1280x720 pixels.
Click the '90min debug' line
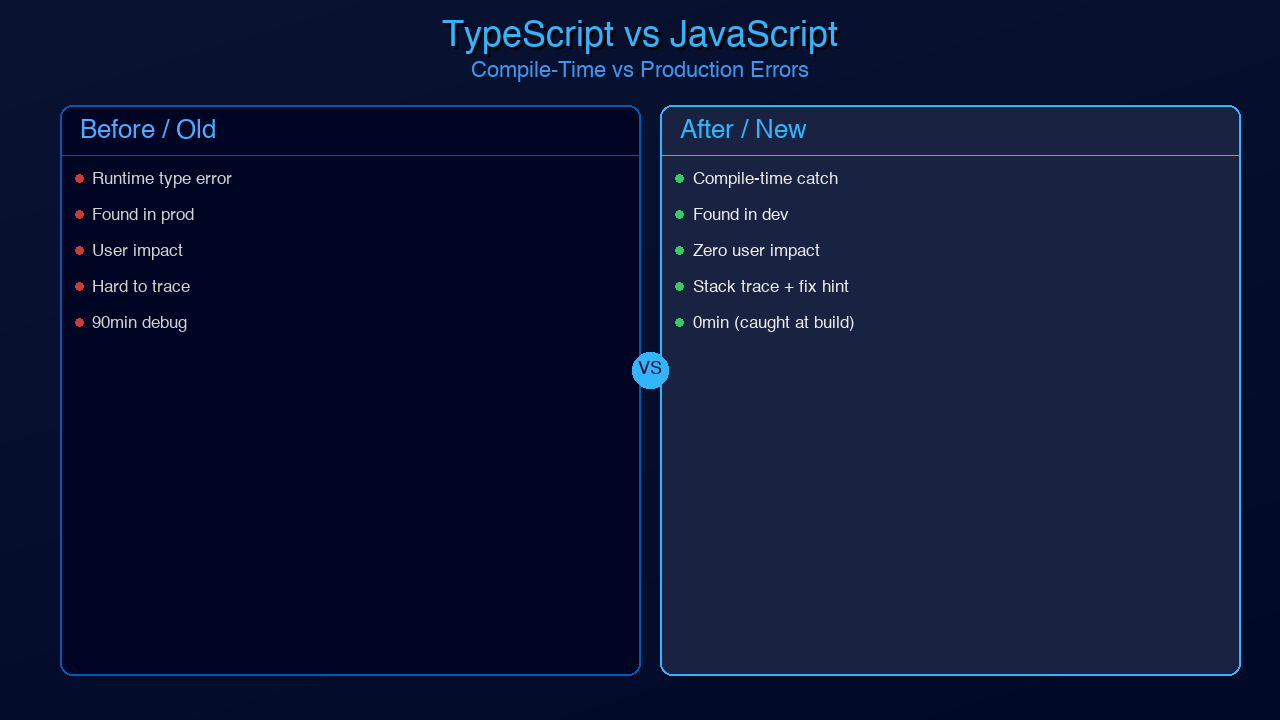point(139,323)
